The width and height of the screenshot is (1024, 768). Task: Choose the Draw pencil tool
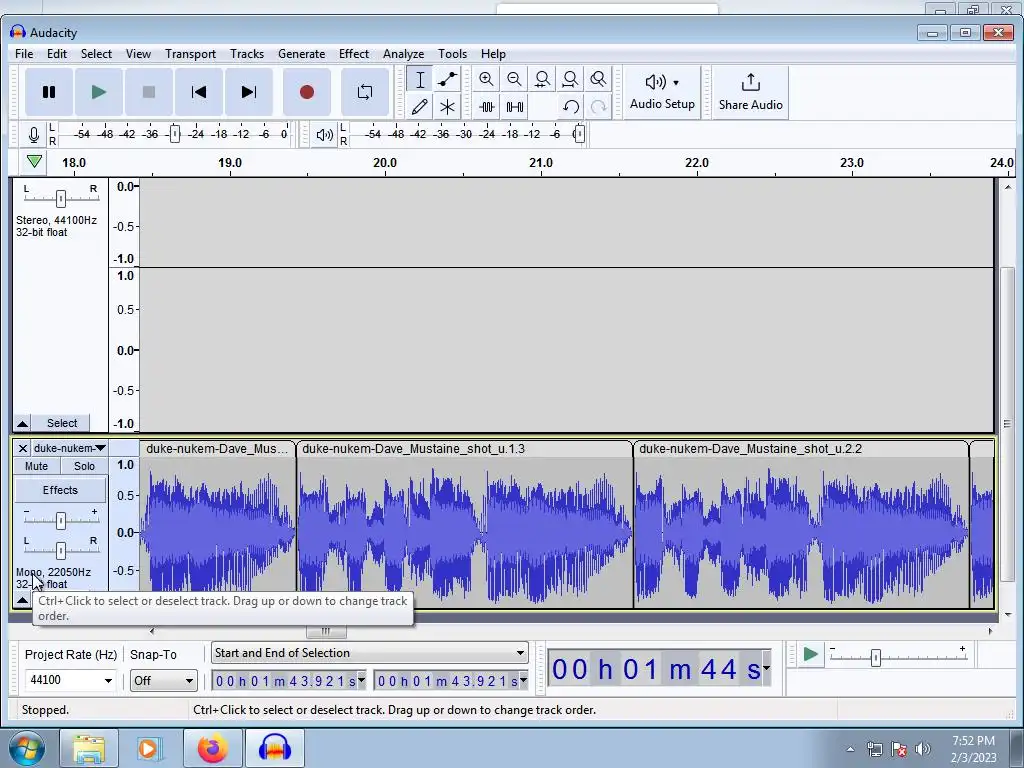pyautogui.click(x=420, y=106)
